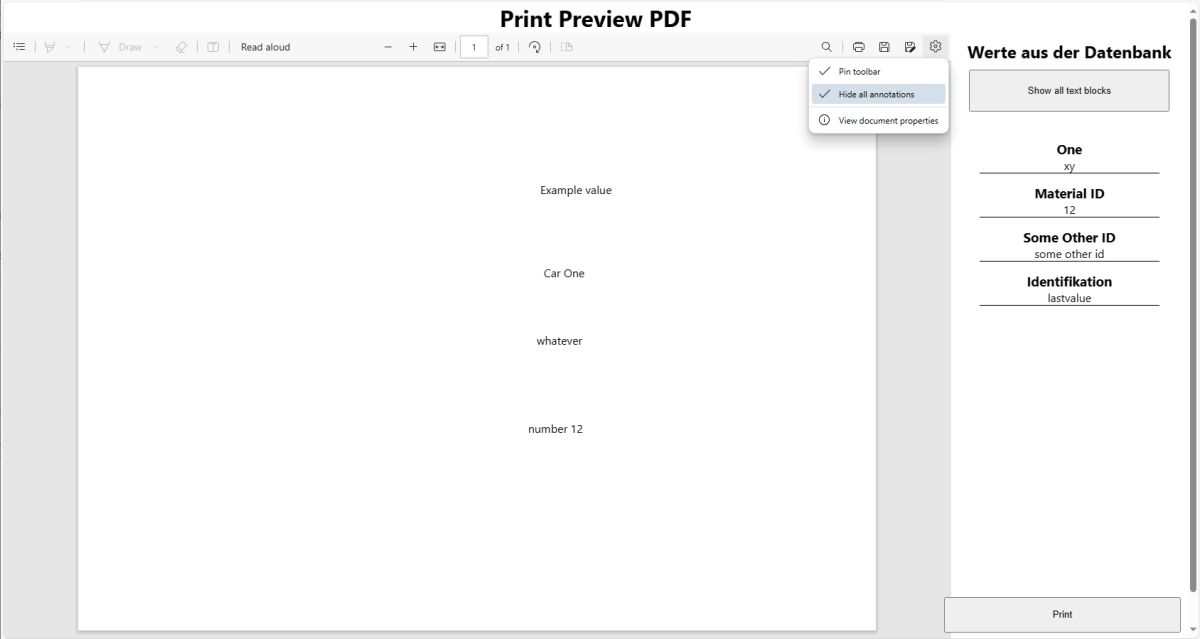Expand the Draw options dropdown arrow
Image resolution: width=1200 pixels, height=639 pixels.
(155, 47)
